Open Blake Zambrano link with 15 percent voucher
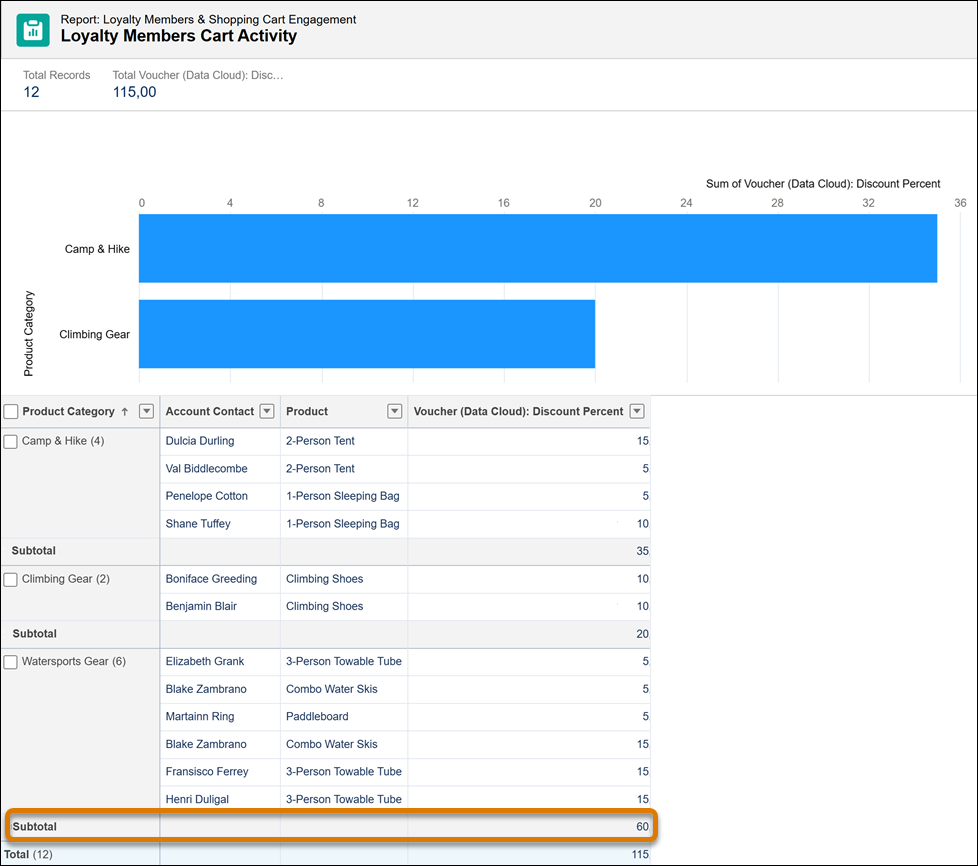The image size is (978, 866). point(206,744)
